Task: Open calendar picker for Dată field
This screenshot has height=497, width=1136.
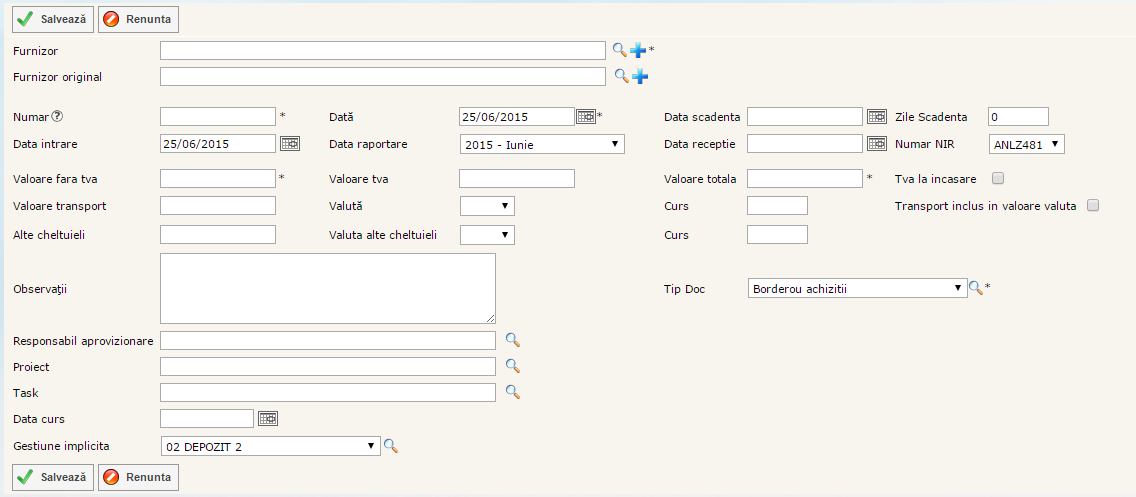Action: click(586, 117)
